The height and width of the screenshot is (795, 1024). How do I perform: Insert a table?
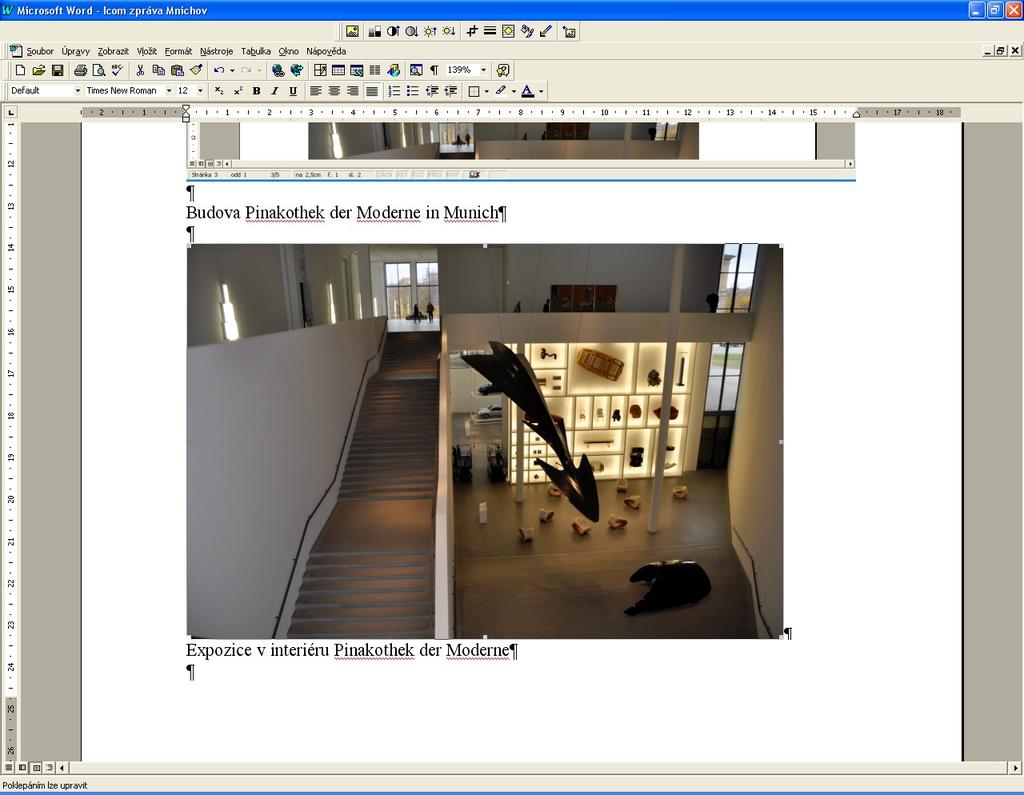338,70
